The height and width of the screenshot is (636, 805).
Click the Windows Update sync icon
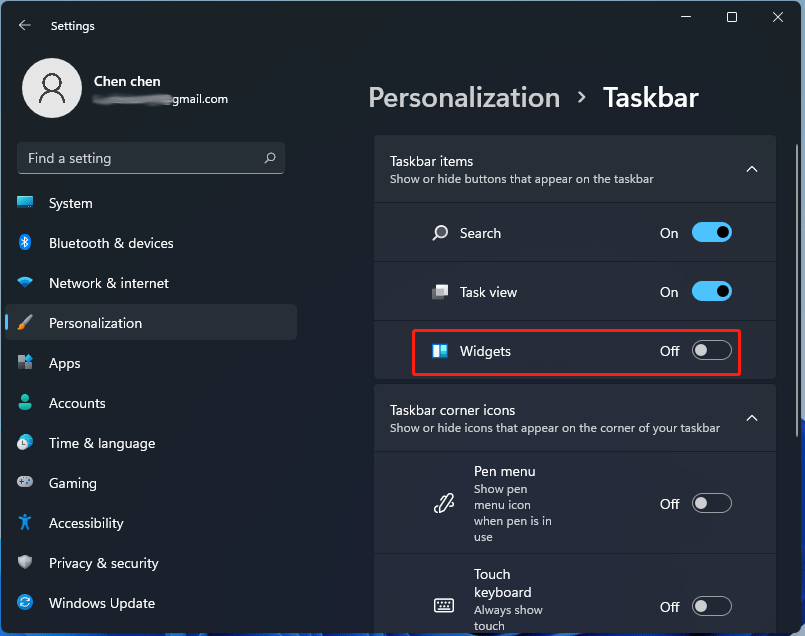click(x=25, y=602)
